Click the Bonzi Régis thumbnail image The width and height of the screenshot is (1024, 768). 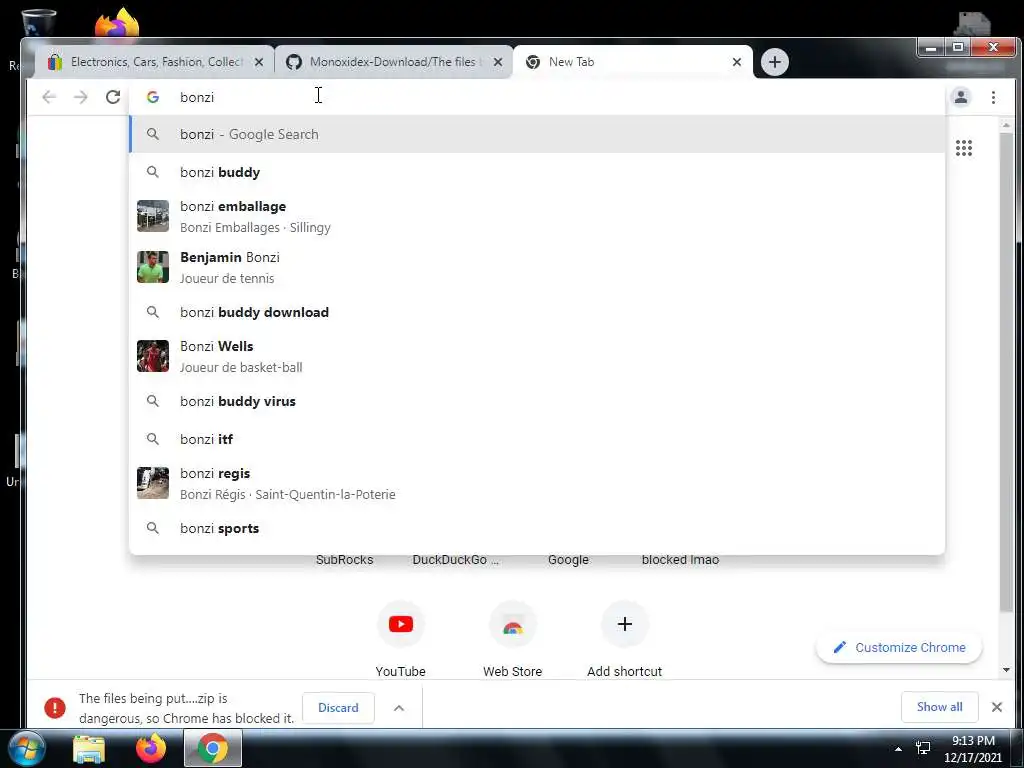153,483
